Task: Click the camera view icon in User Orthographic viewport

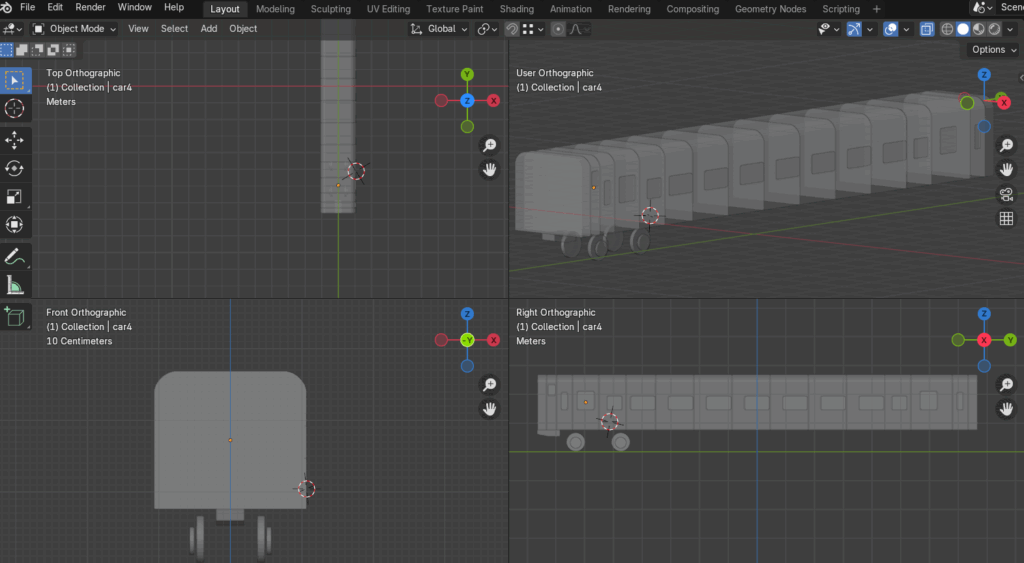Action: tap(1006, 194)
